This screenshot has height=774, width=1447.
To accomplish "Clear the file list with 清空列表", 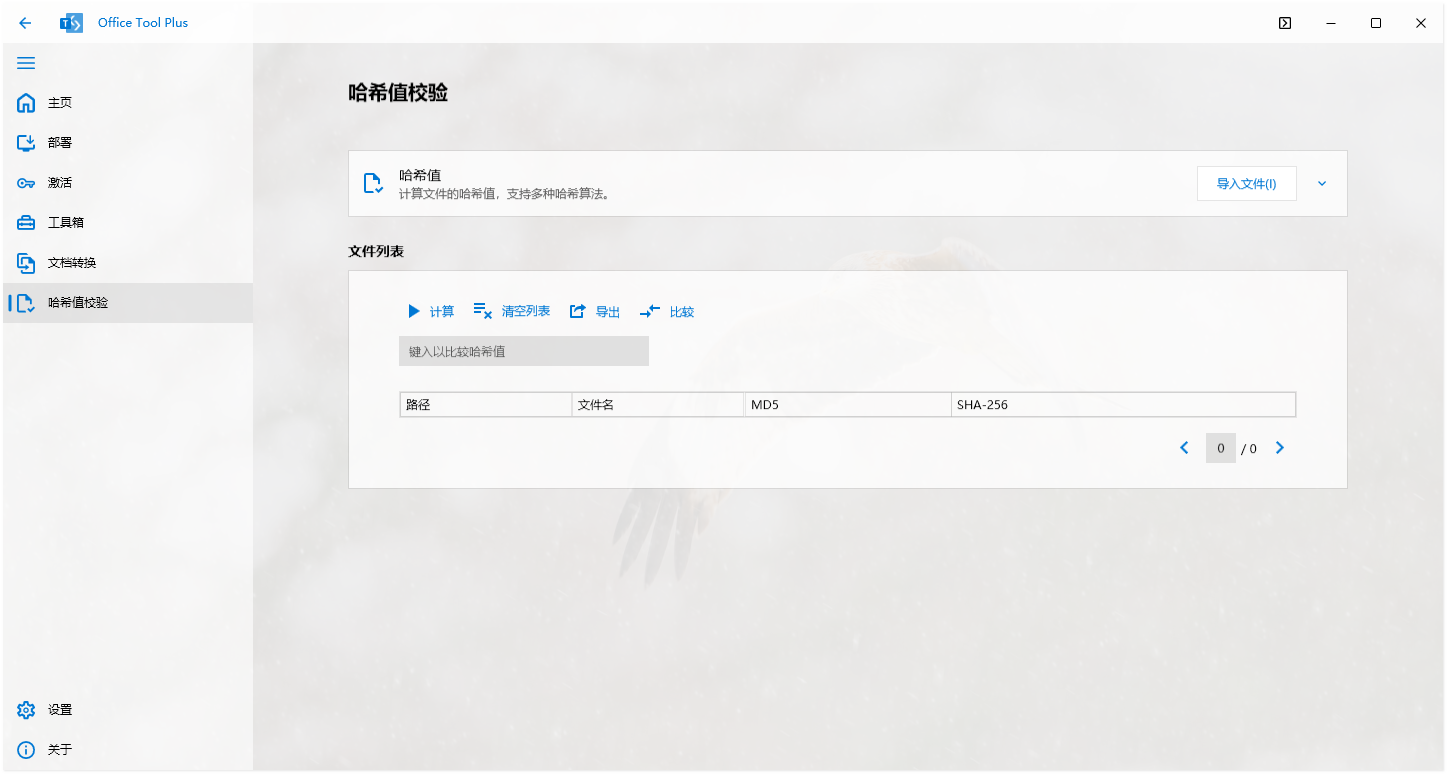I will [x=510, y=311].
